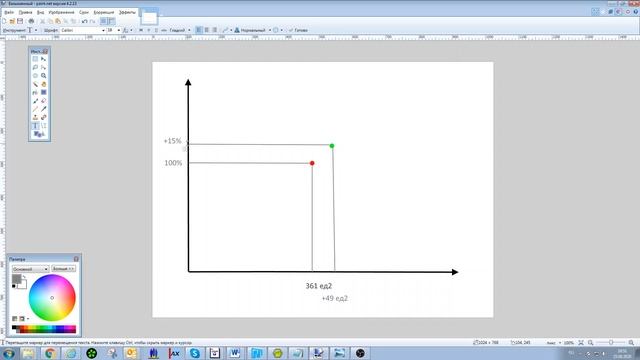
Task: Click the secondary white color swatch
Action: pos(23,285)
